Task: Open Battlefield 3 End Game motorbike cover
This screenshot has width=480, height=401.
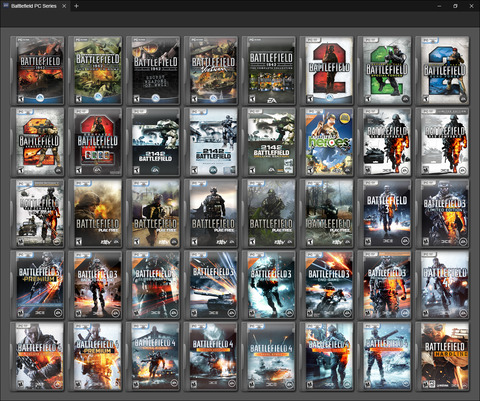Action: pos(327,285)
